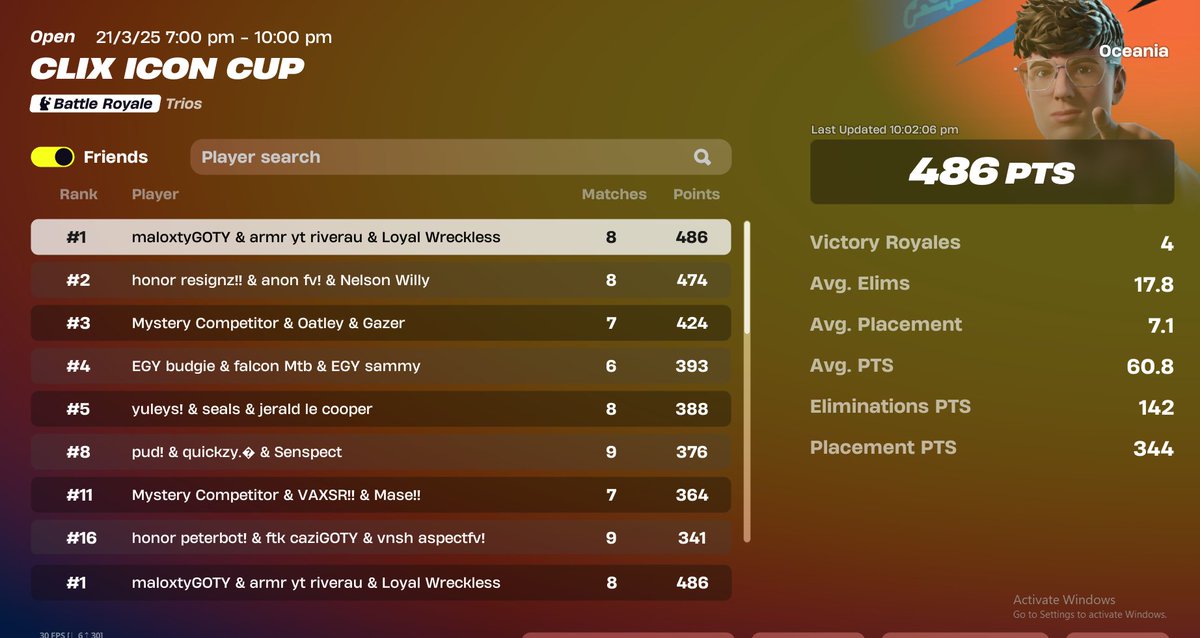Click the Player column header
1200x638 pixels.
coord(155,194)
